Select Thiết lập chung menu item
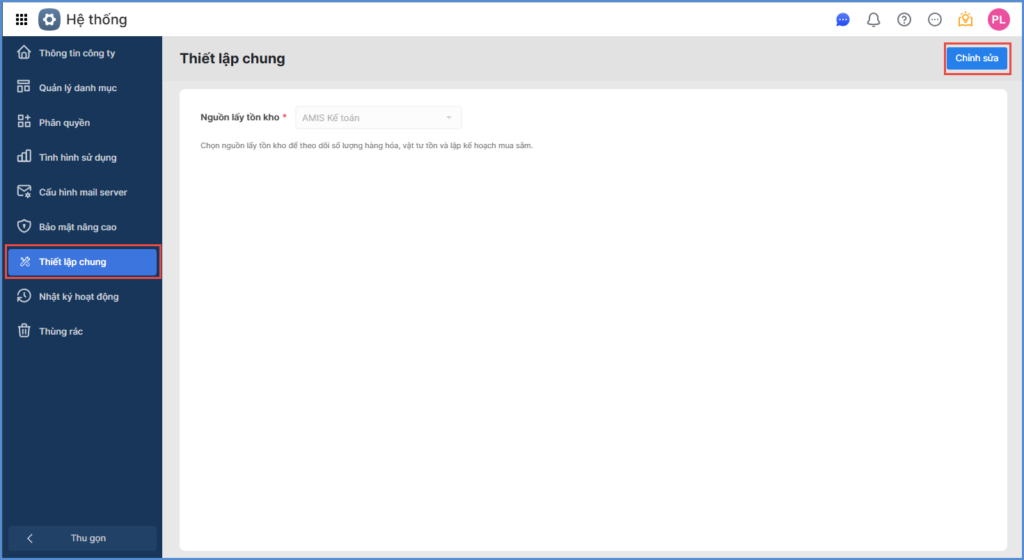Image resolution: width=1024 pixels, height=560 pixels. [82, 262]
